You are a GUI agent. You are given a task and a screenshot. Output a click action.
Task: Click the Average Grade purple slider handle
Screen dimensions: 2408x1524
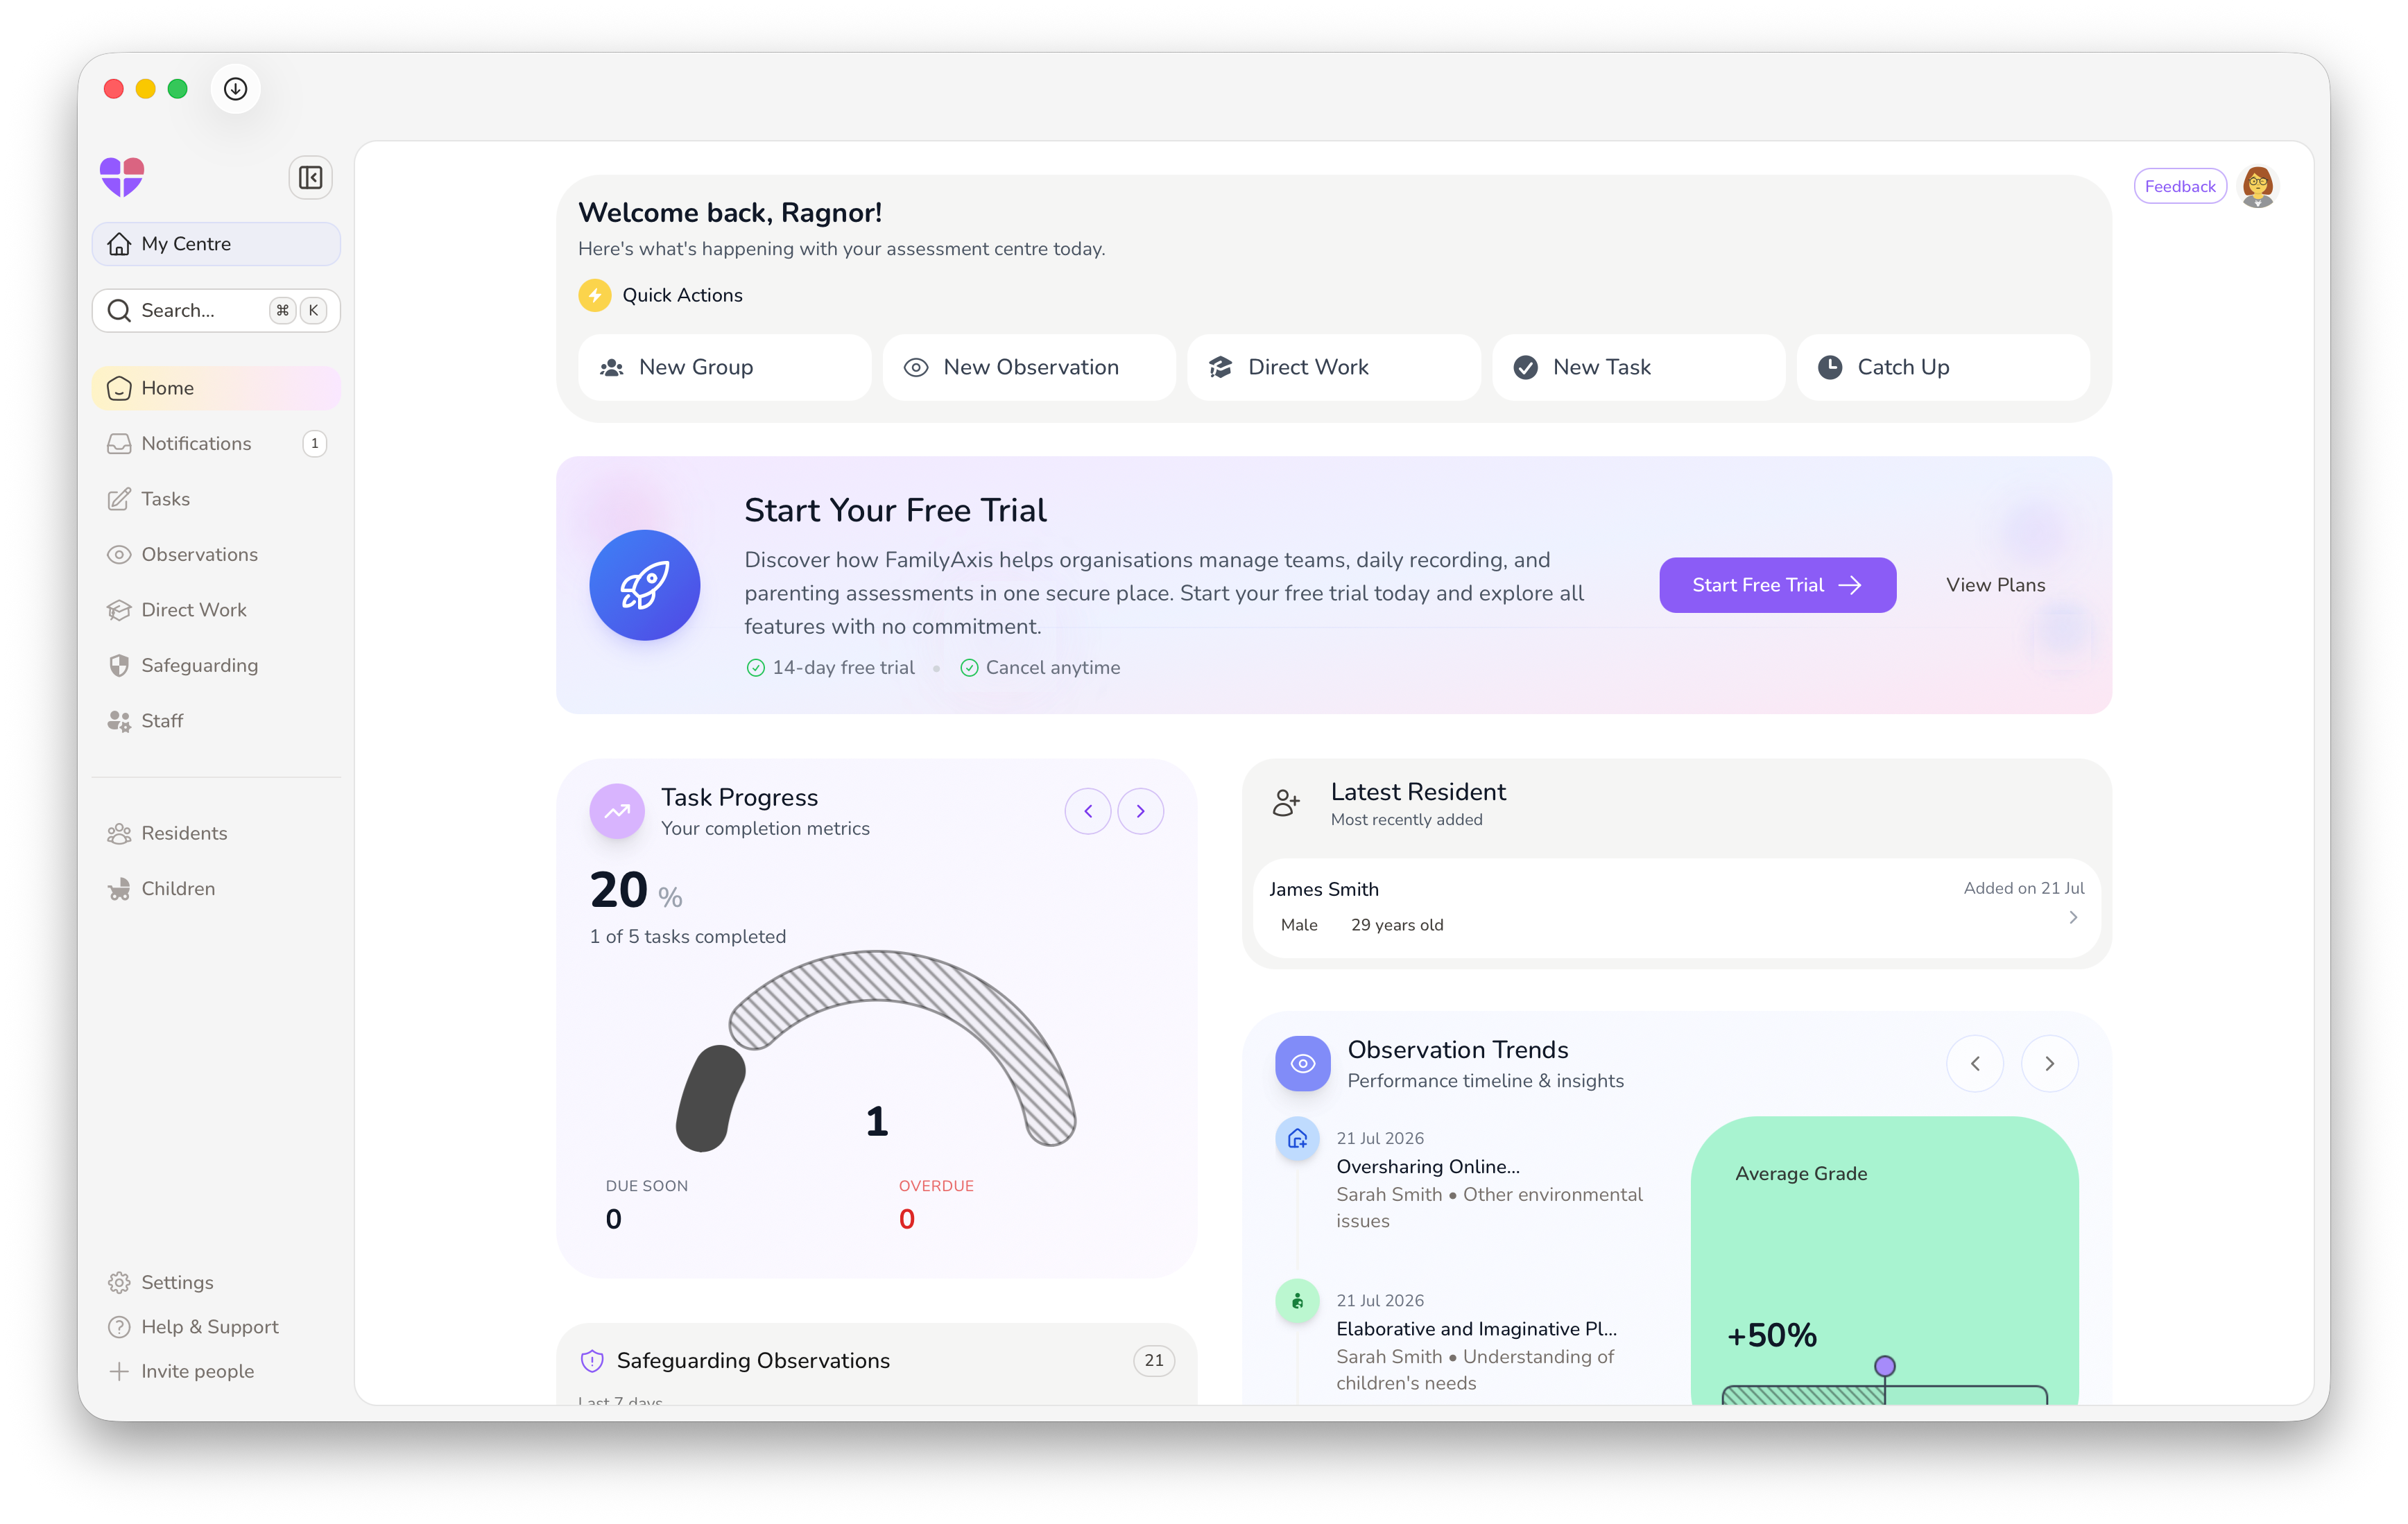click(x=1885, y=1367)
